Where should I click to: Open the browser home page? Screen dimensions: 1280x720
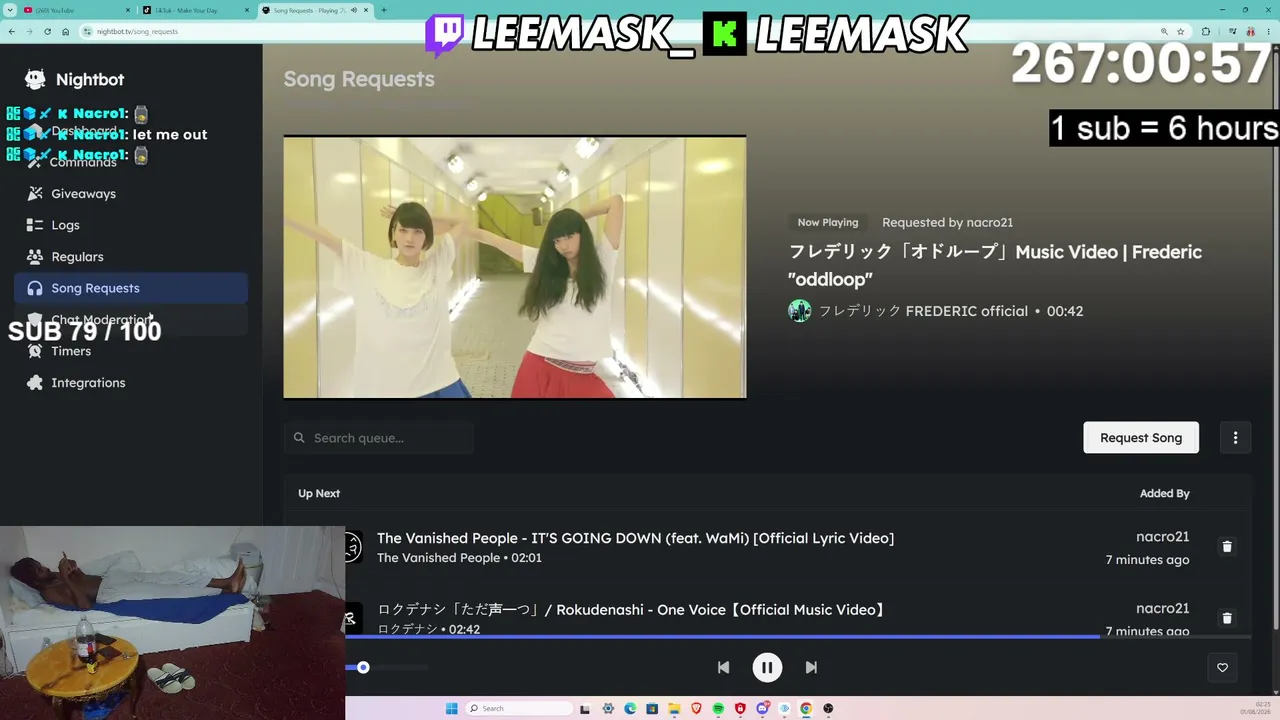pos(65,31)
